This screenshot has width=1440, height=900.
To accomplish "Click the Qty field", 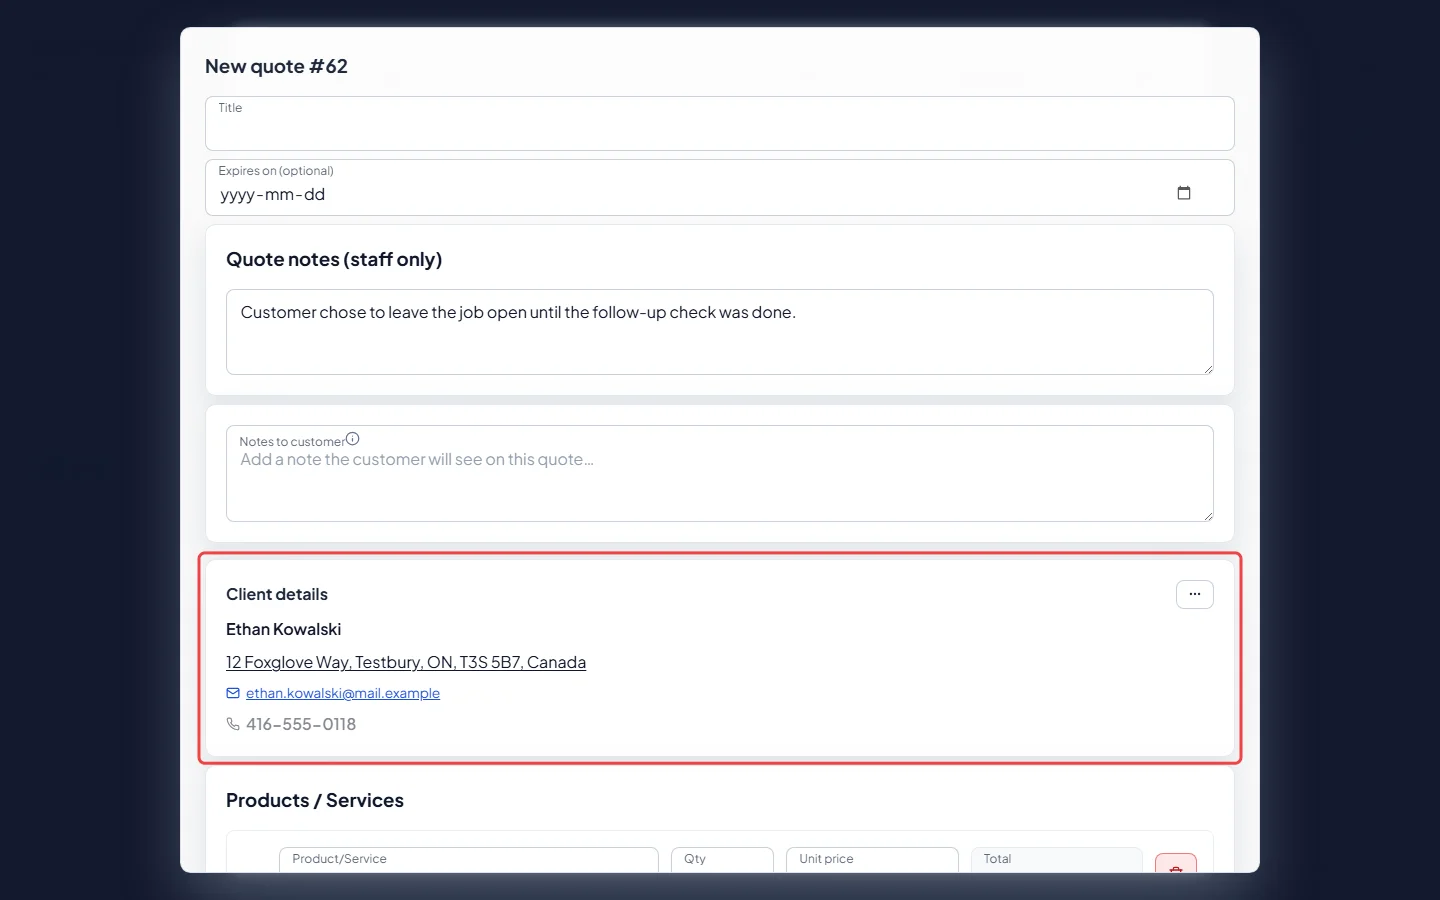I will point(722,860).
